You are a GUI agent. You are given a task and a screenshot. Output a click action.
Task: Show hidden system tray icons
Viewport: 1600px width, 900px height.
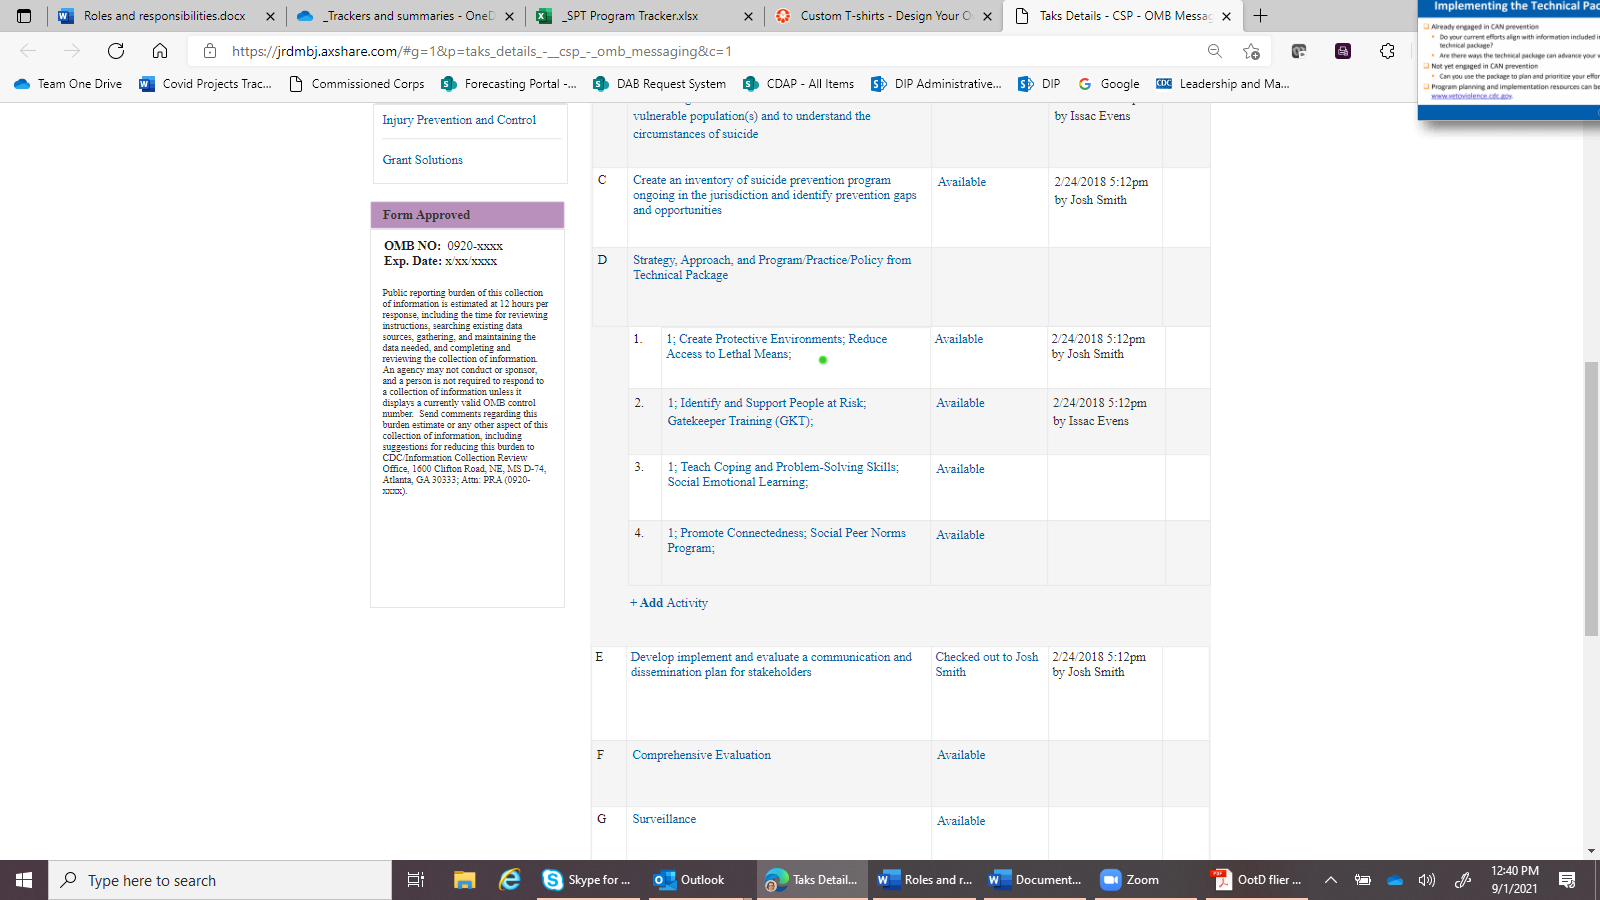1331,880
